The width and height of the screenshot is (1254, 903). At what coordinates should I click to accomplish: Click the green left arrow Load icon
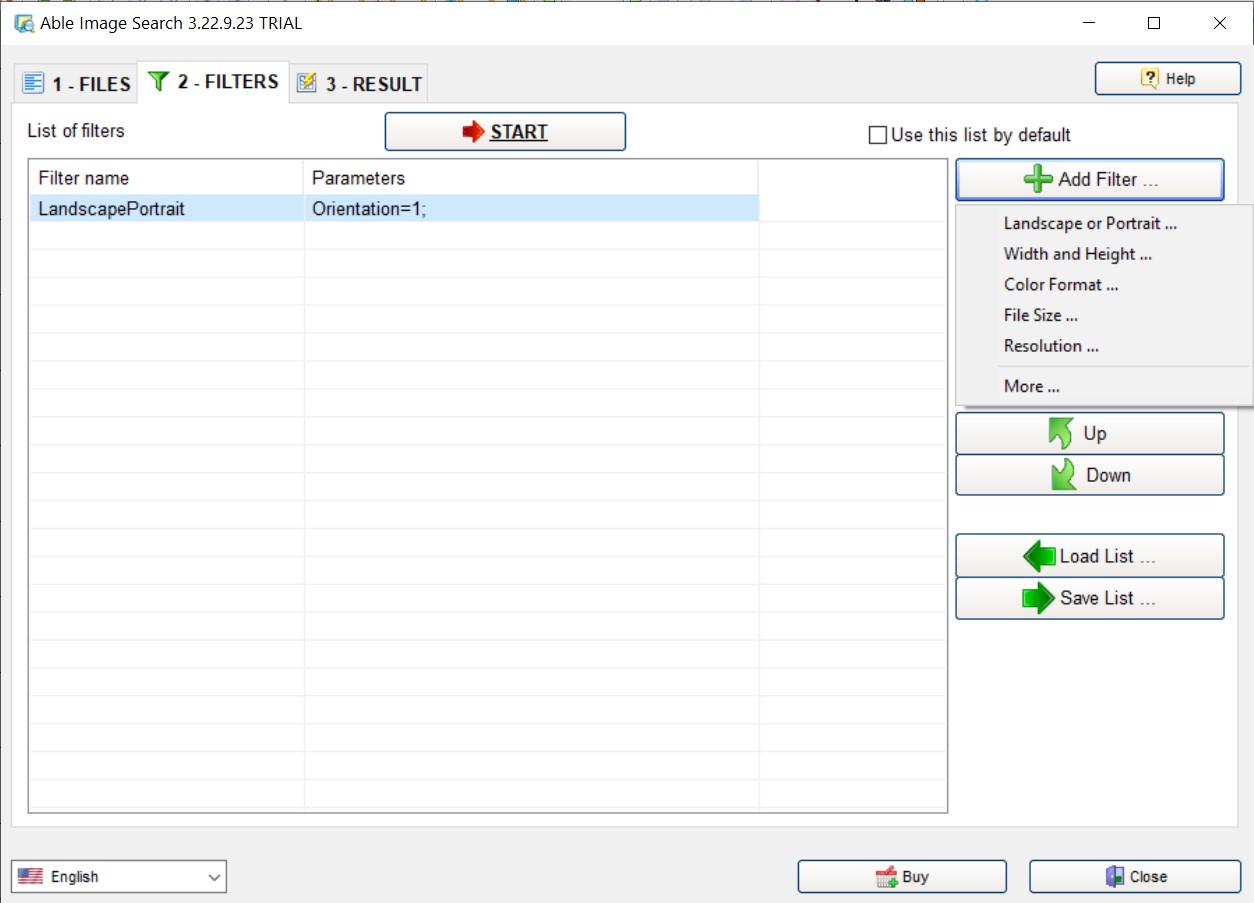click(x=1039, y=556)
